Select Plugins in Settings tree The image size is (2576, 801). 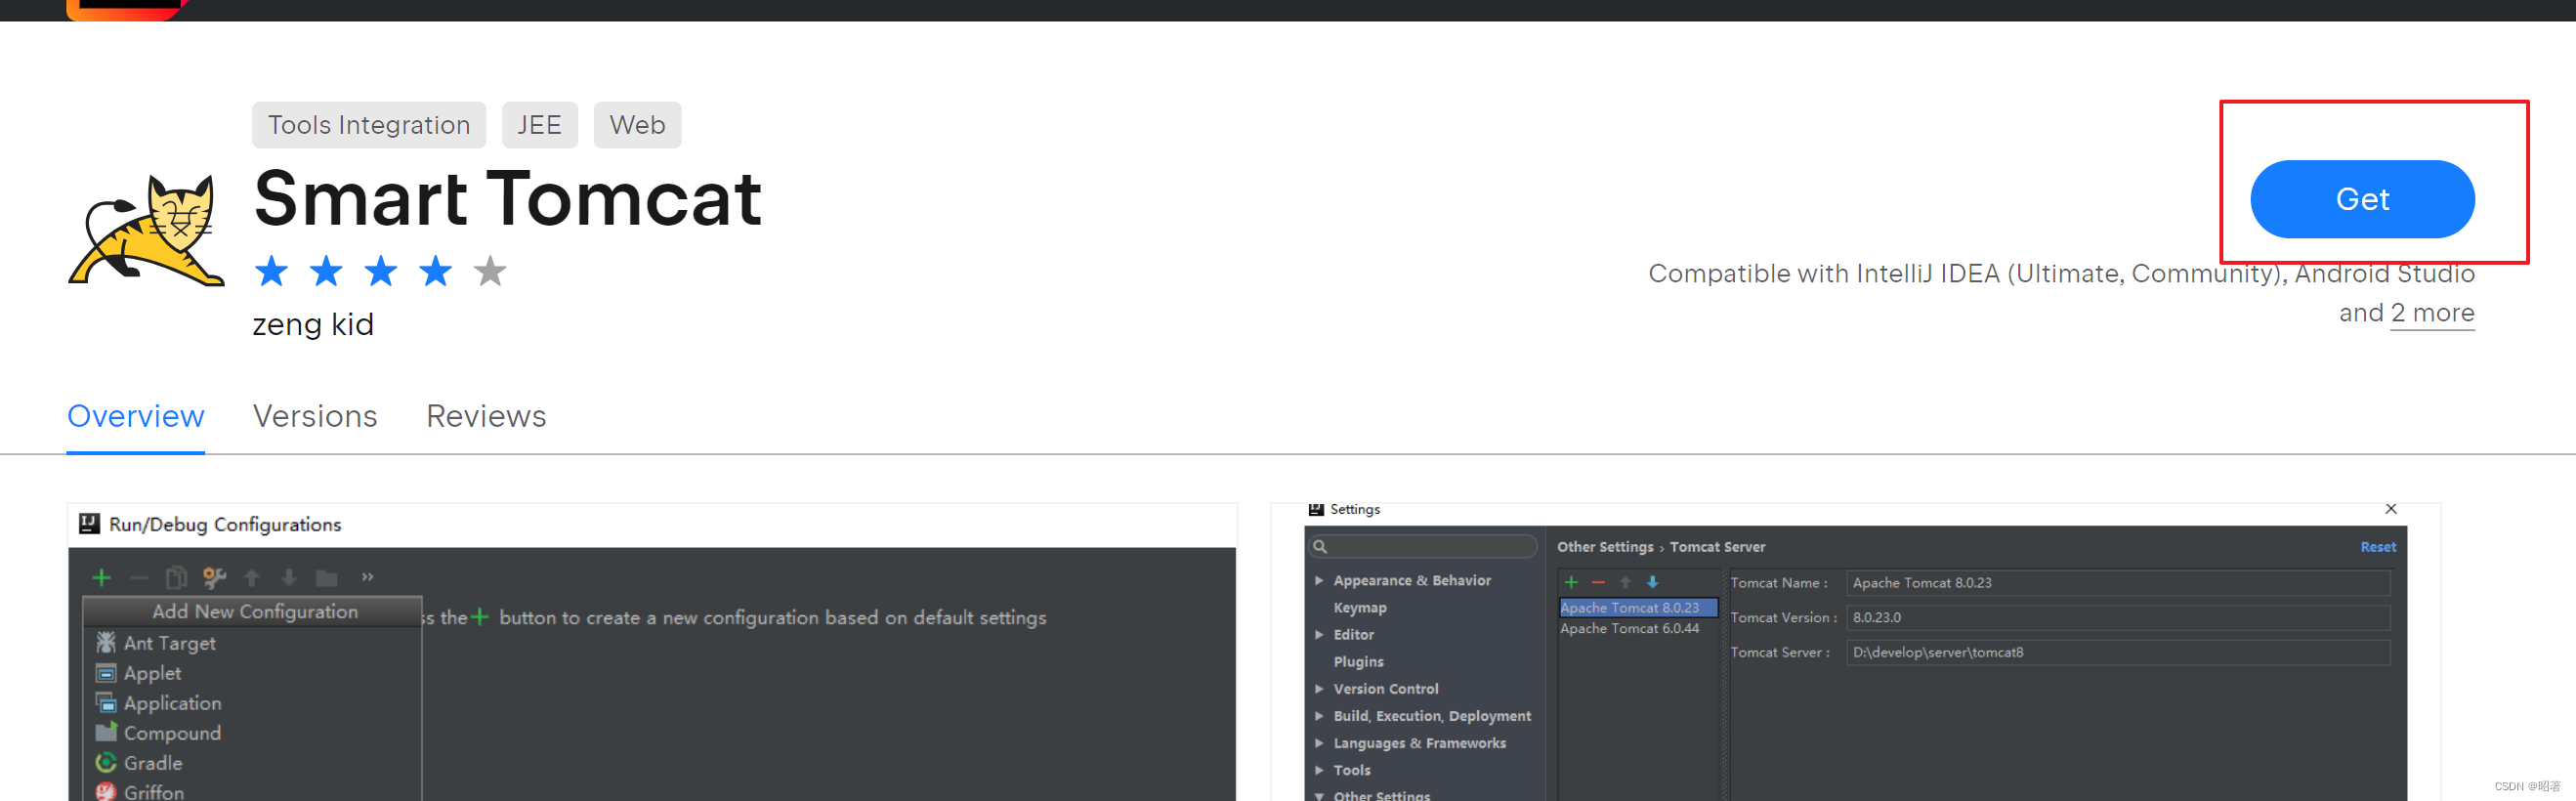(1358, 661)
